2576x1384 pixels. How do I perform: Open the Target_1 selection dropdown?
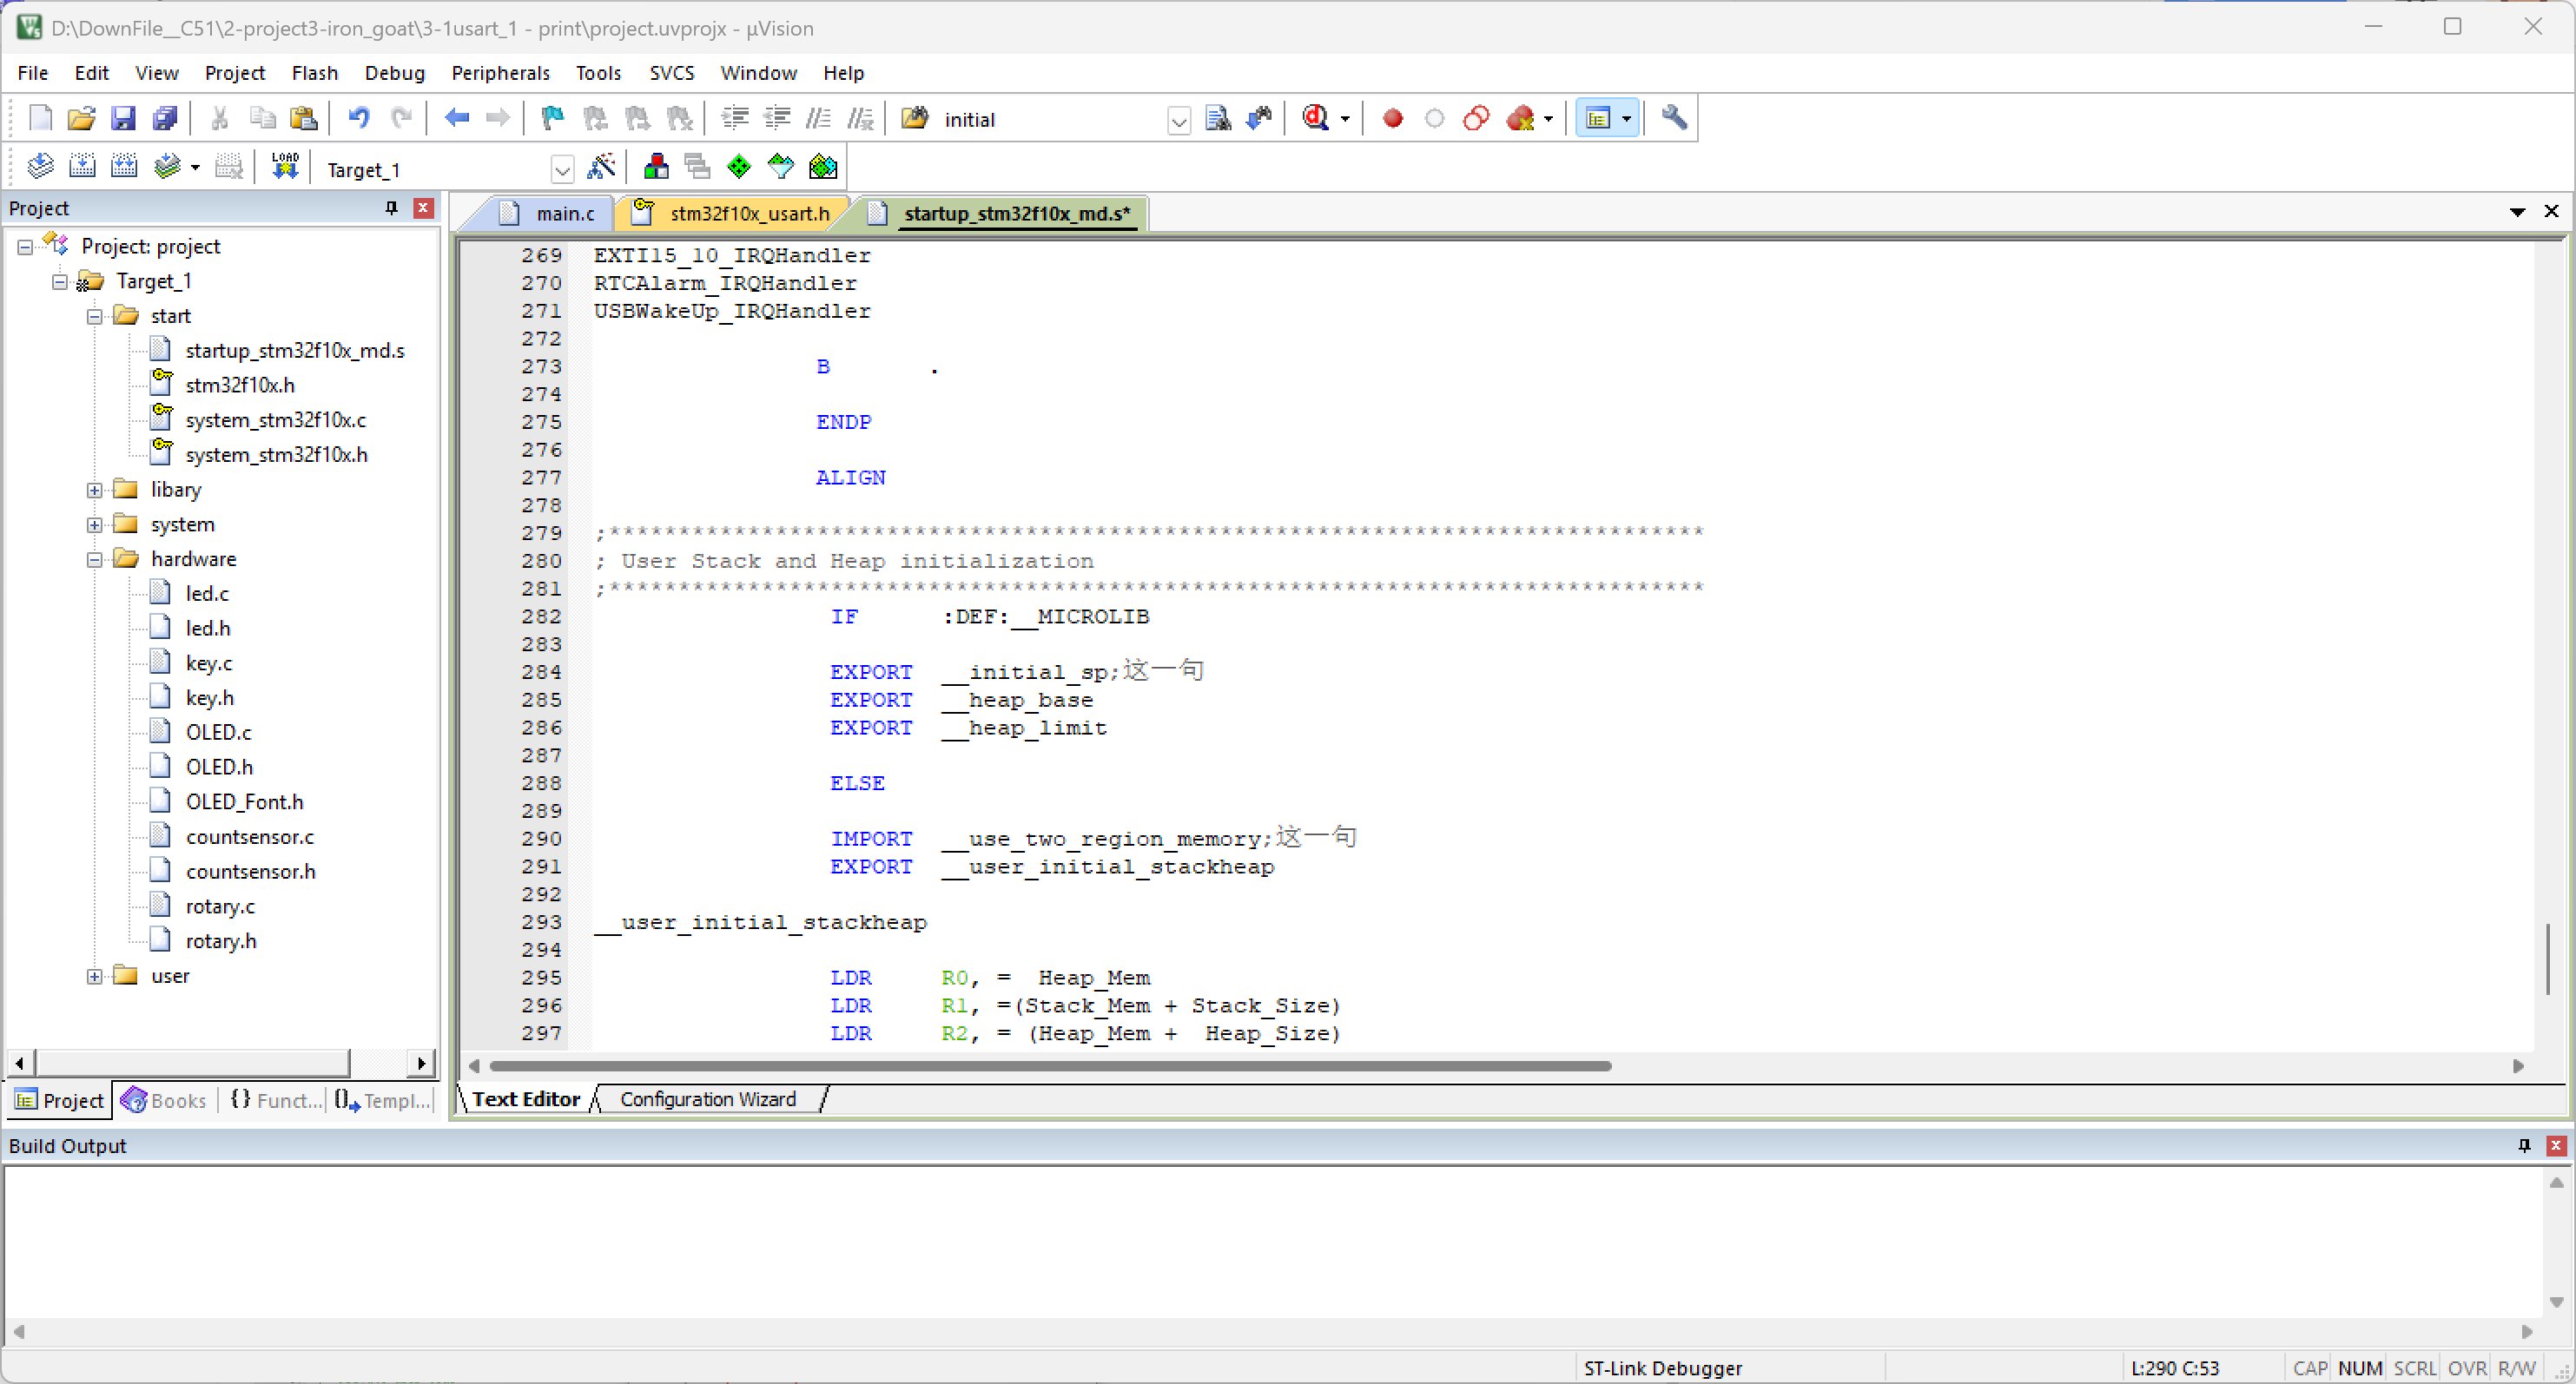(x=562, y=169)
